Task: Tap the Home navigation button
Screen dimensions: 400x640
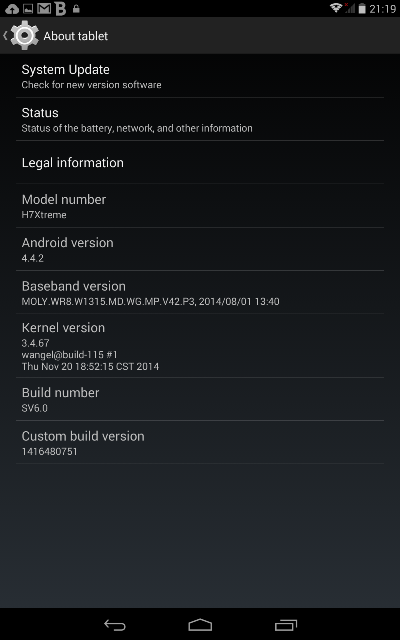Action: coord(200,624)
